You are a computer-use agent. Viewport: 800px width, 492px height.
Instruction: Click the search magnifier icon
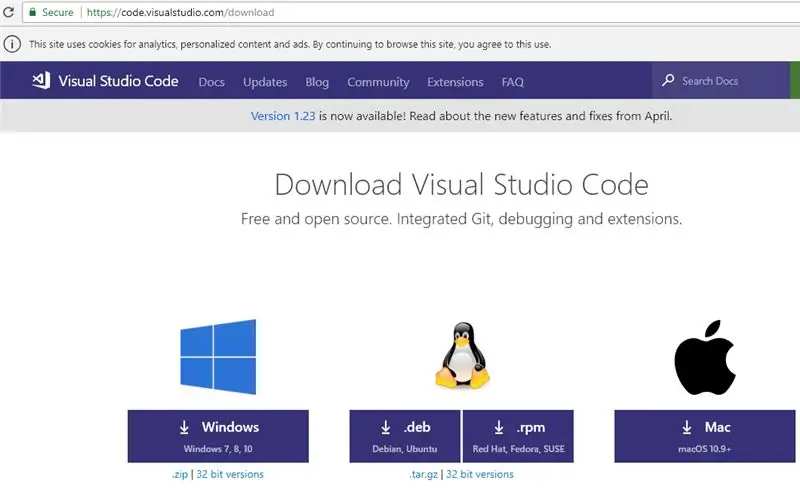point(668,81)
